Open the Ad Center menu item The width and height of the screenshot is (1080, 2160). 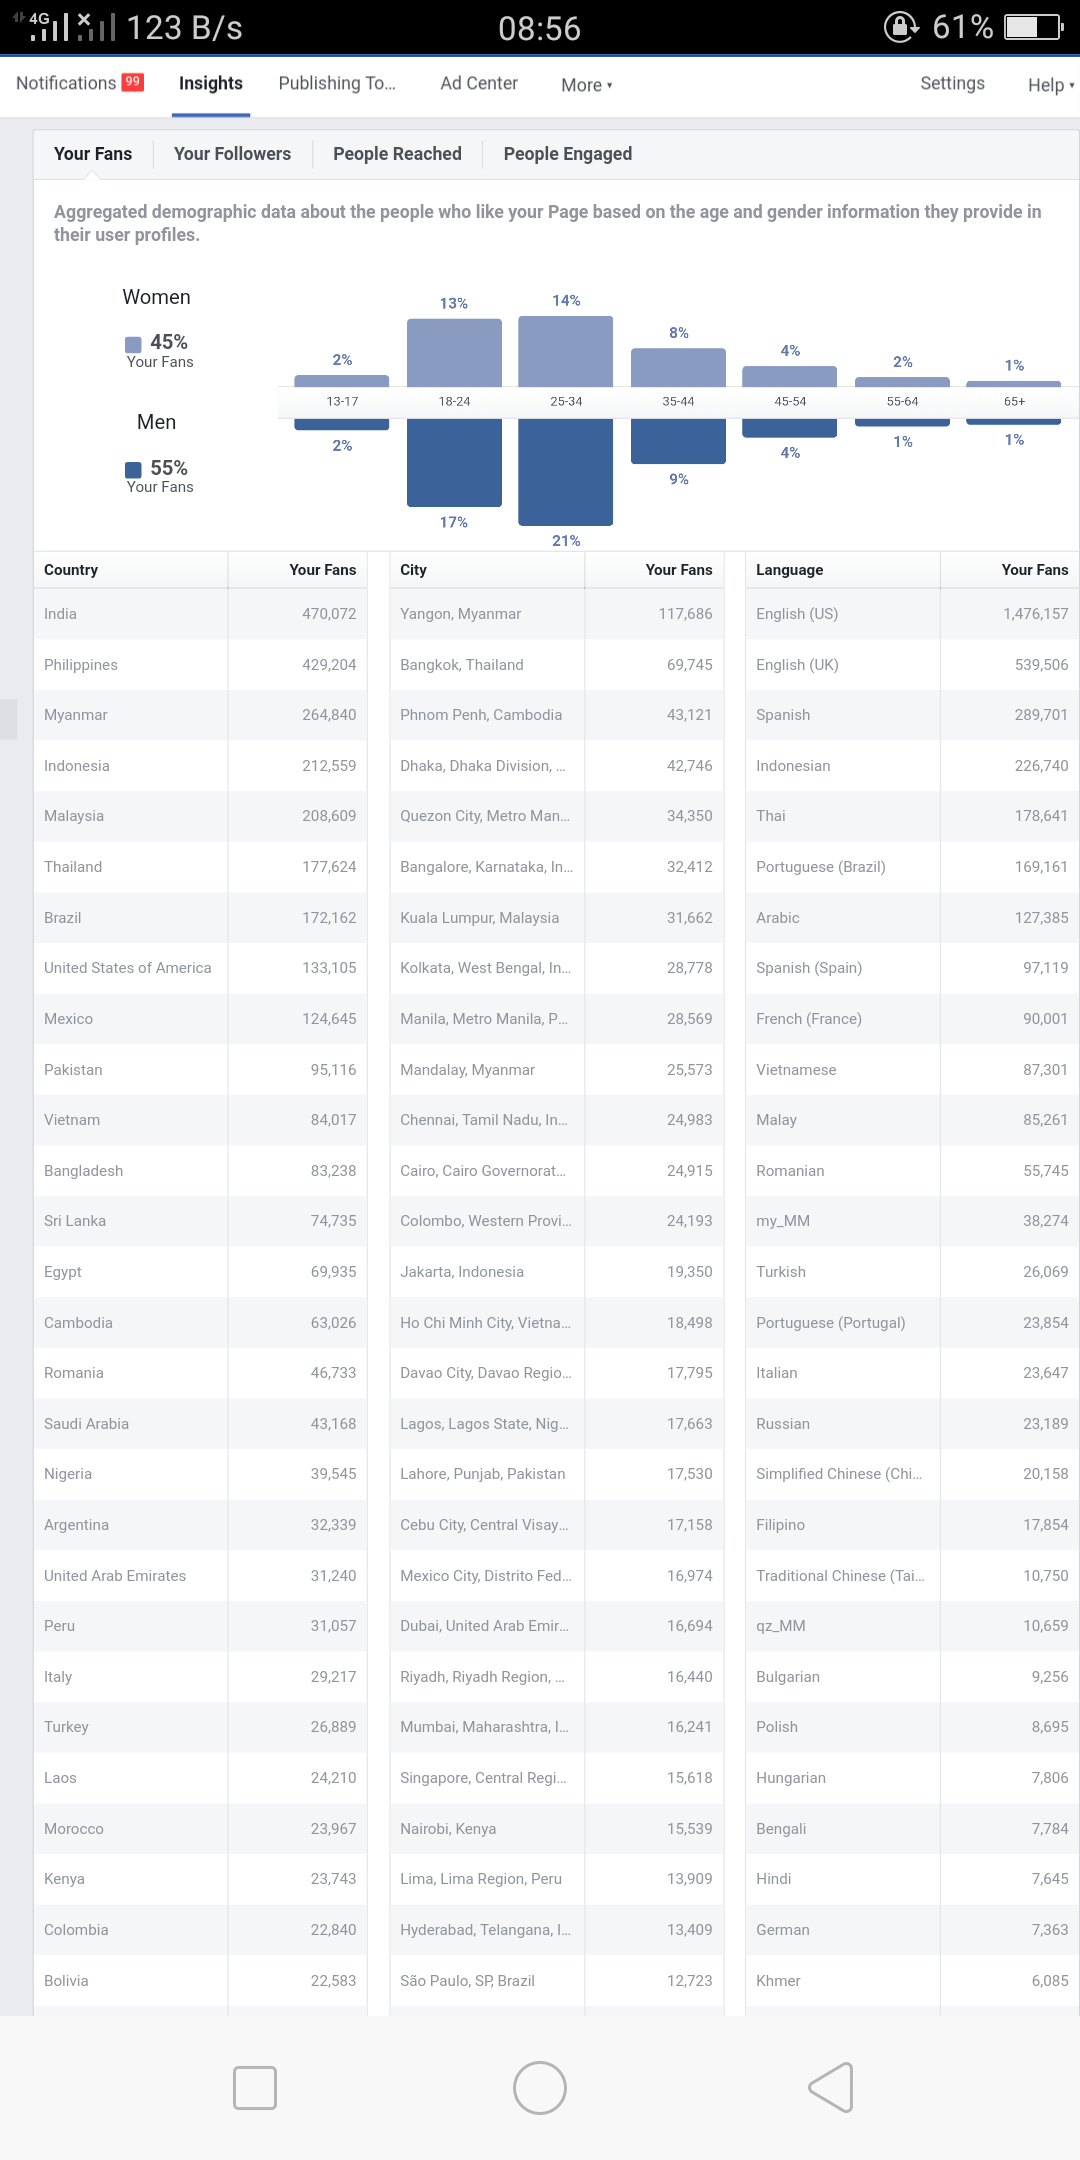(x=479, y=84)
